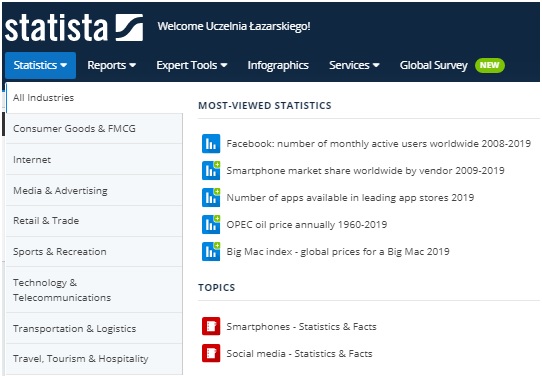This screenshot has width=542, height=378.
Task: Click the chart icon beside Number of apps
Action: coord(211,197)
